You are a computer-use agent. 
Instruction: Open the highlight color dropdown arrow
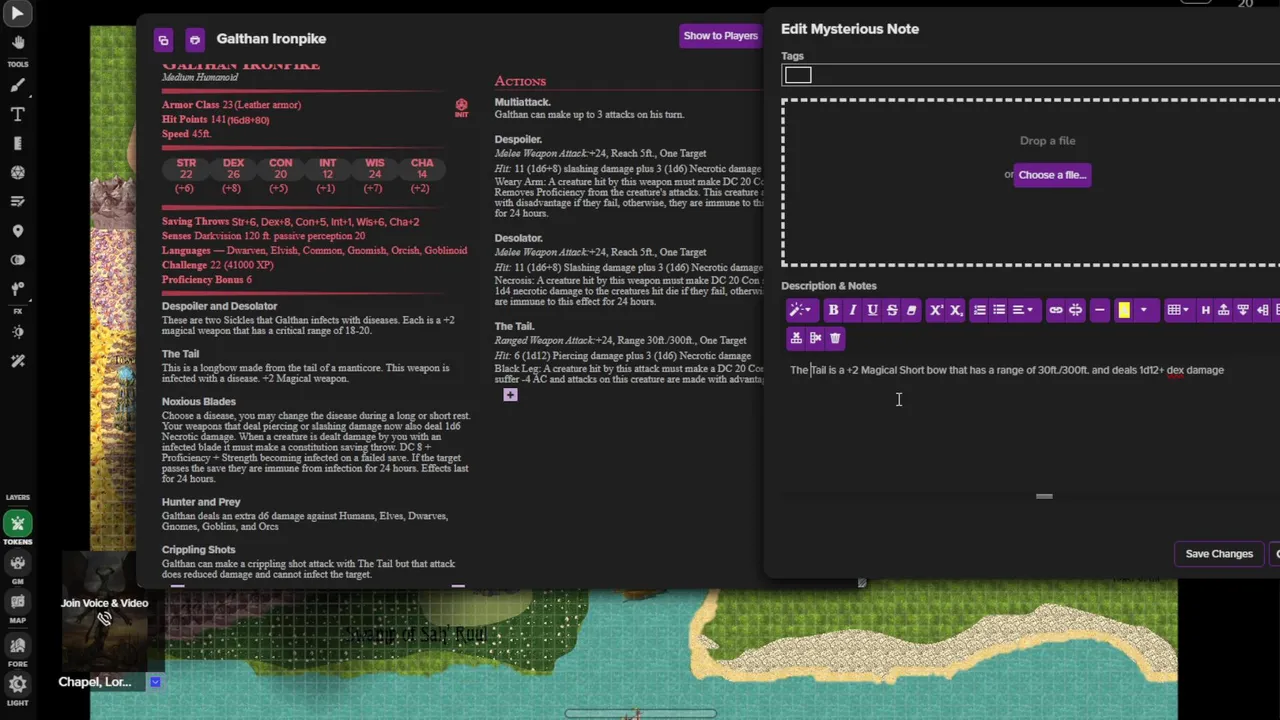[x=1144, y=310]
